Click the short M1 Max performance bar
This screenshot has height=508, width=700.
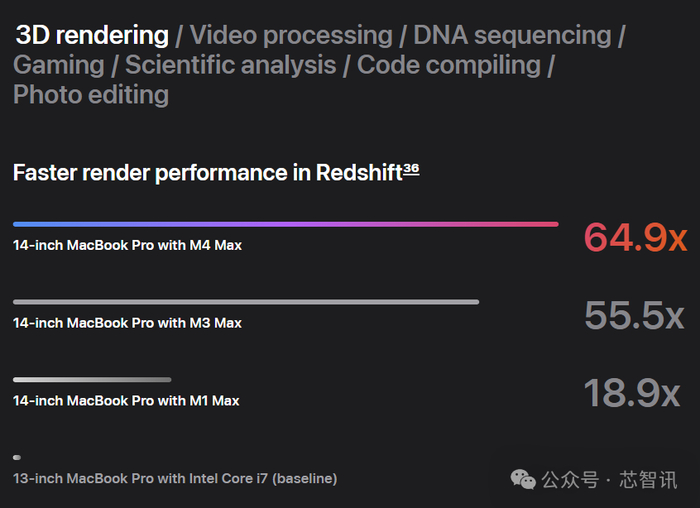pos(92,380)
